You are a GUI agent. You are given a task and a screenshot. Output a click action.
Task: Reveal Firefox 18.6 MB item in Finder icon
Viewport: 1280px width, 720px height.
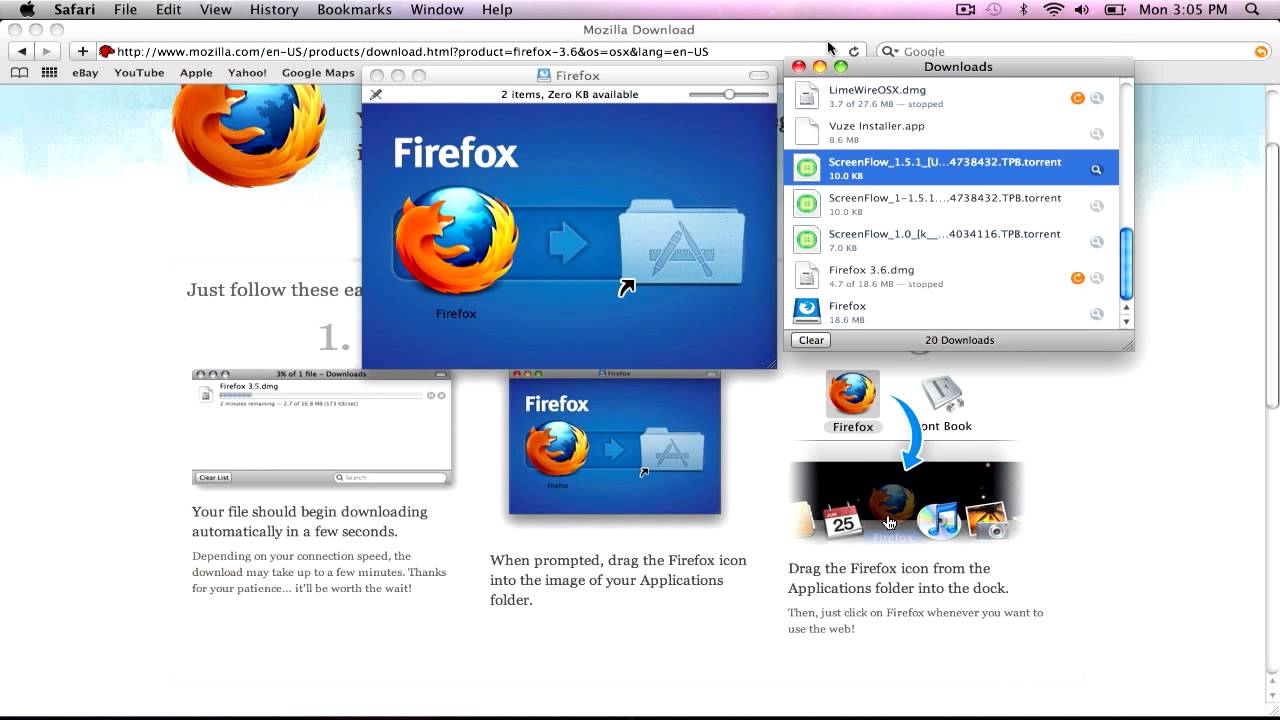point(1097,314)
